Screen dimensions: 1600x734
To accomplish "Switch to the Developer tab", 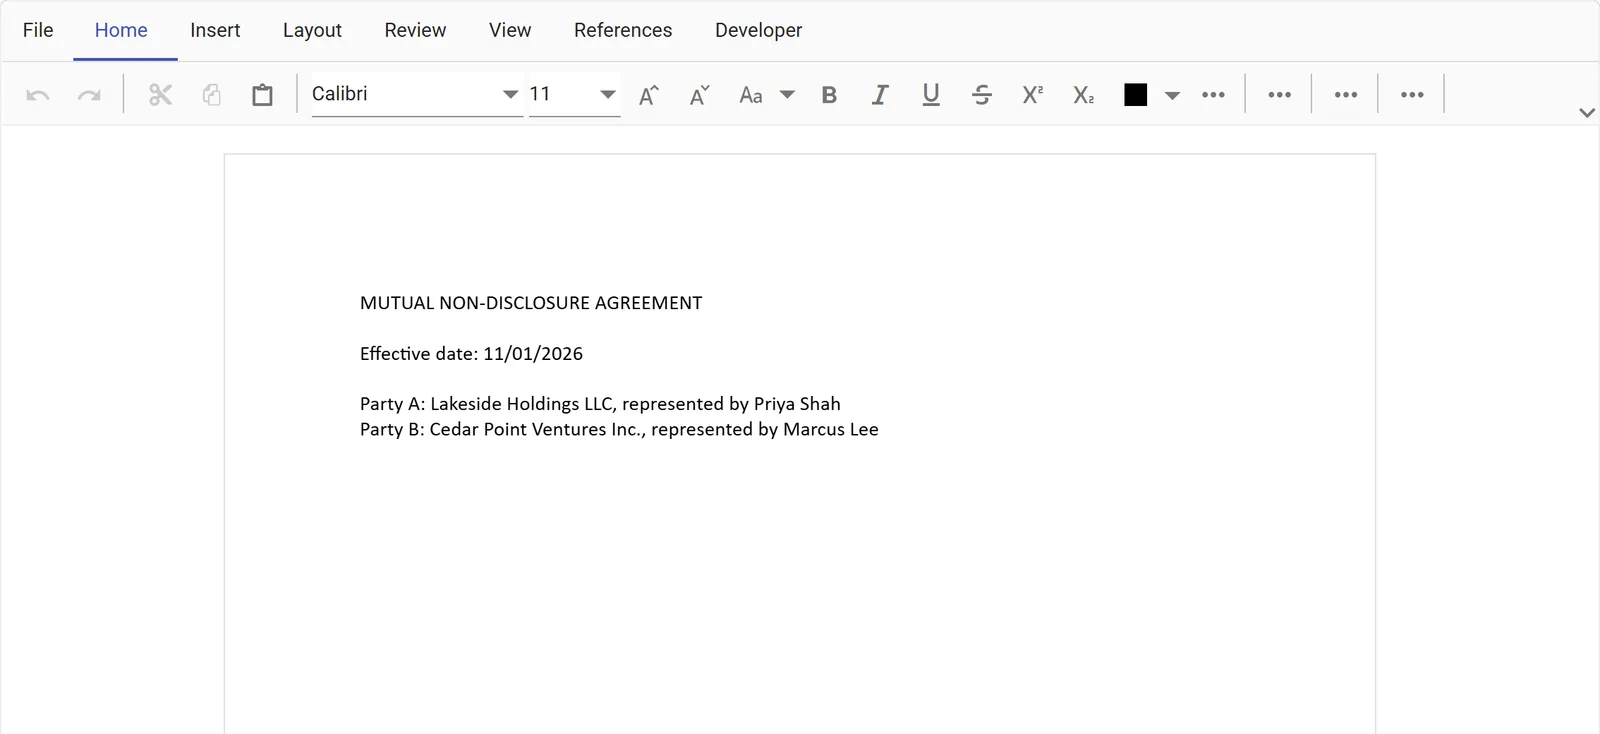I will pos(758,30).
